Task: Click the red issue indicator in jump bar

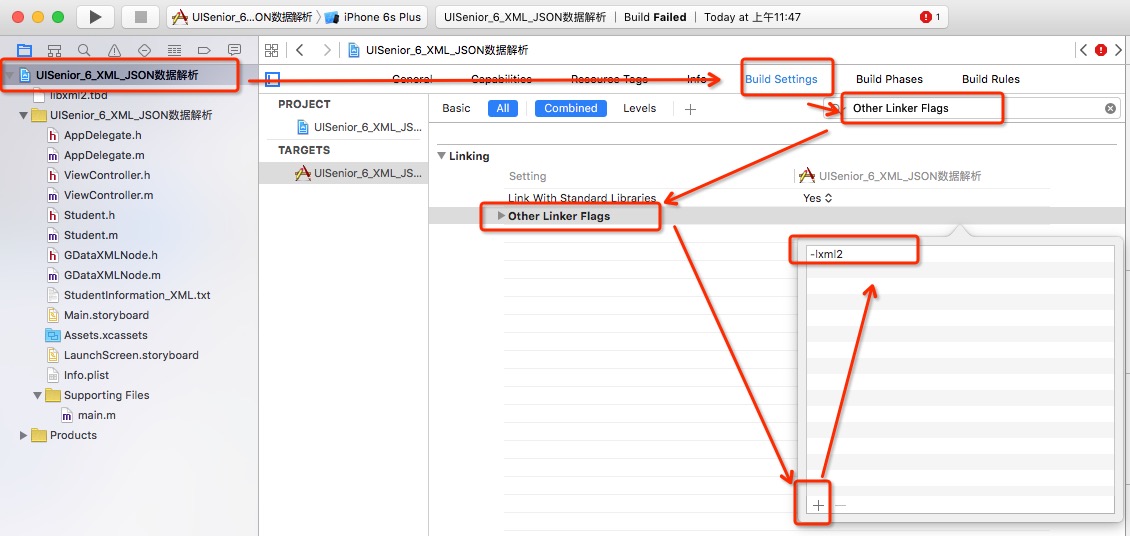Action: click(1100, 50)
